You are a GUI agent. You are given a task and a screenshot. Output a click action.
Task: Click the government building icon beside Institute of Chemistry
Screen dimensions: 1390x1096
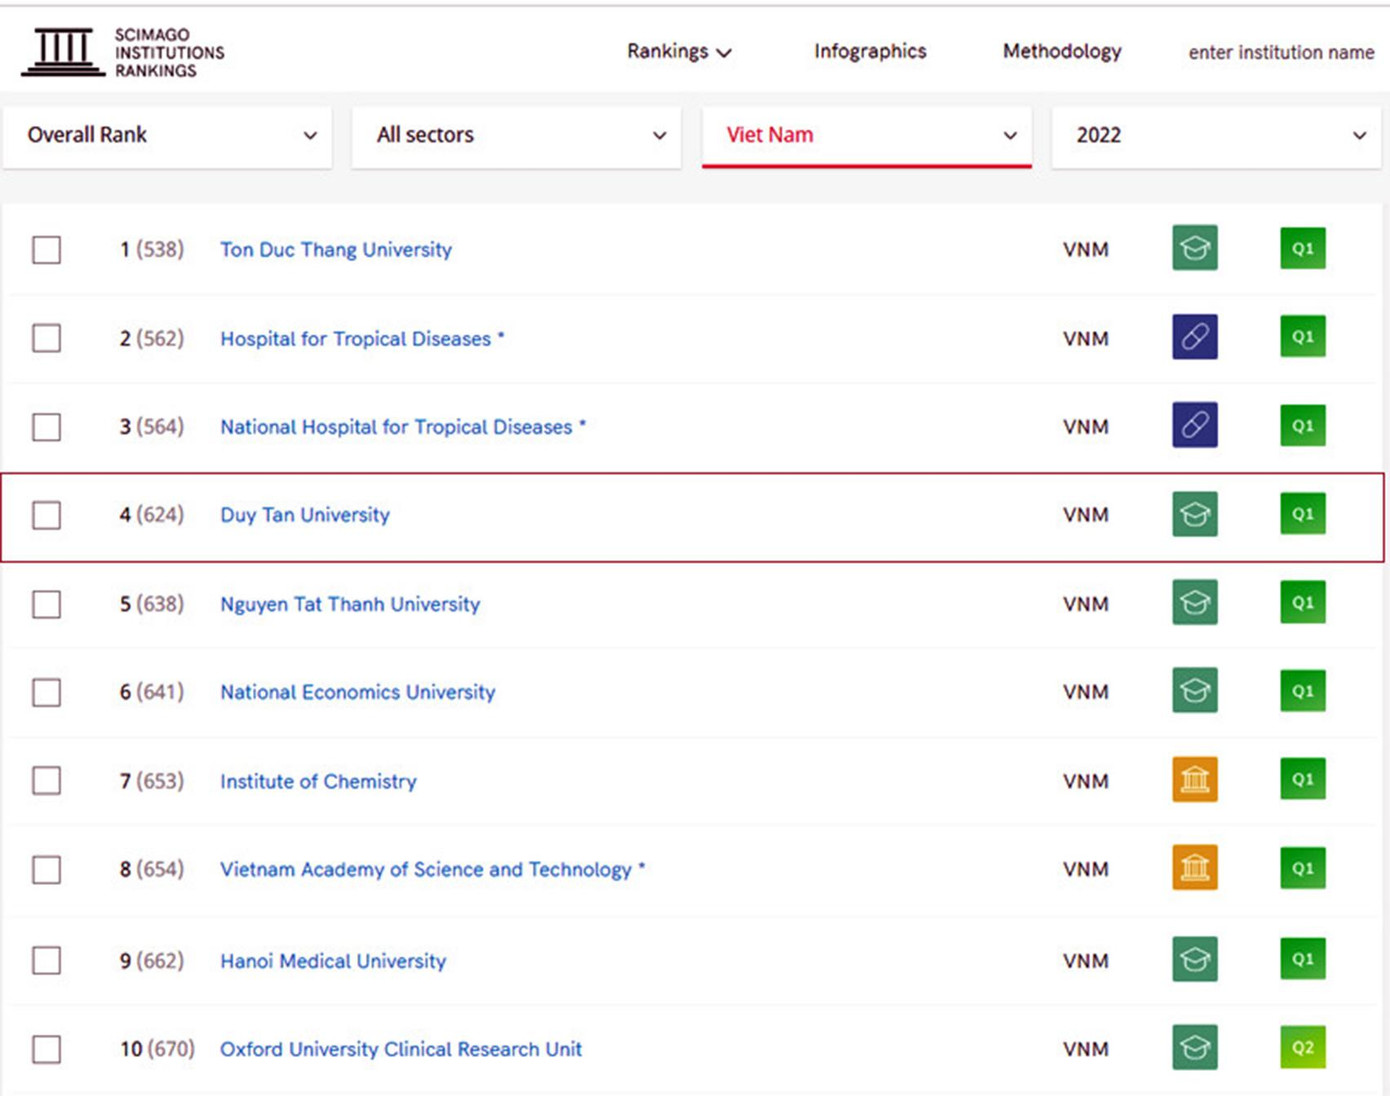coord(1194,781)
